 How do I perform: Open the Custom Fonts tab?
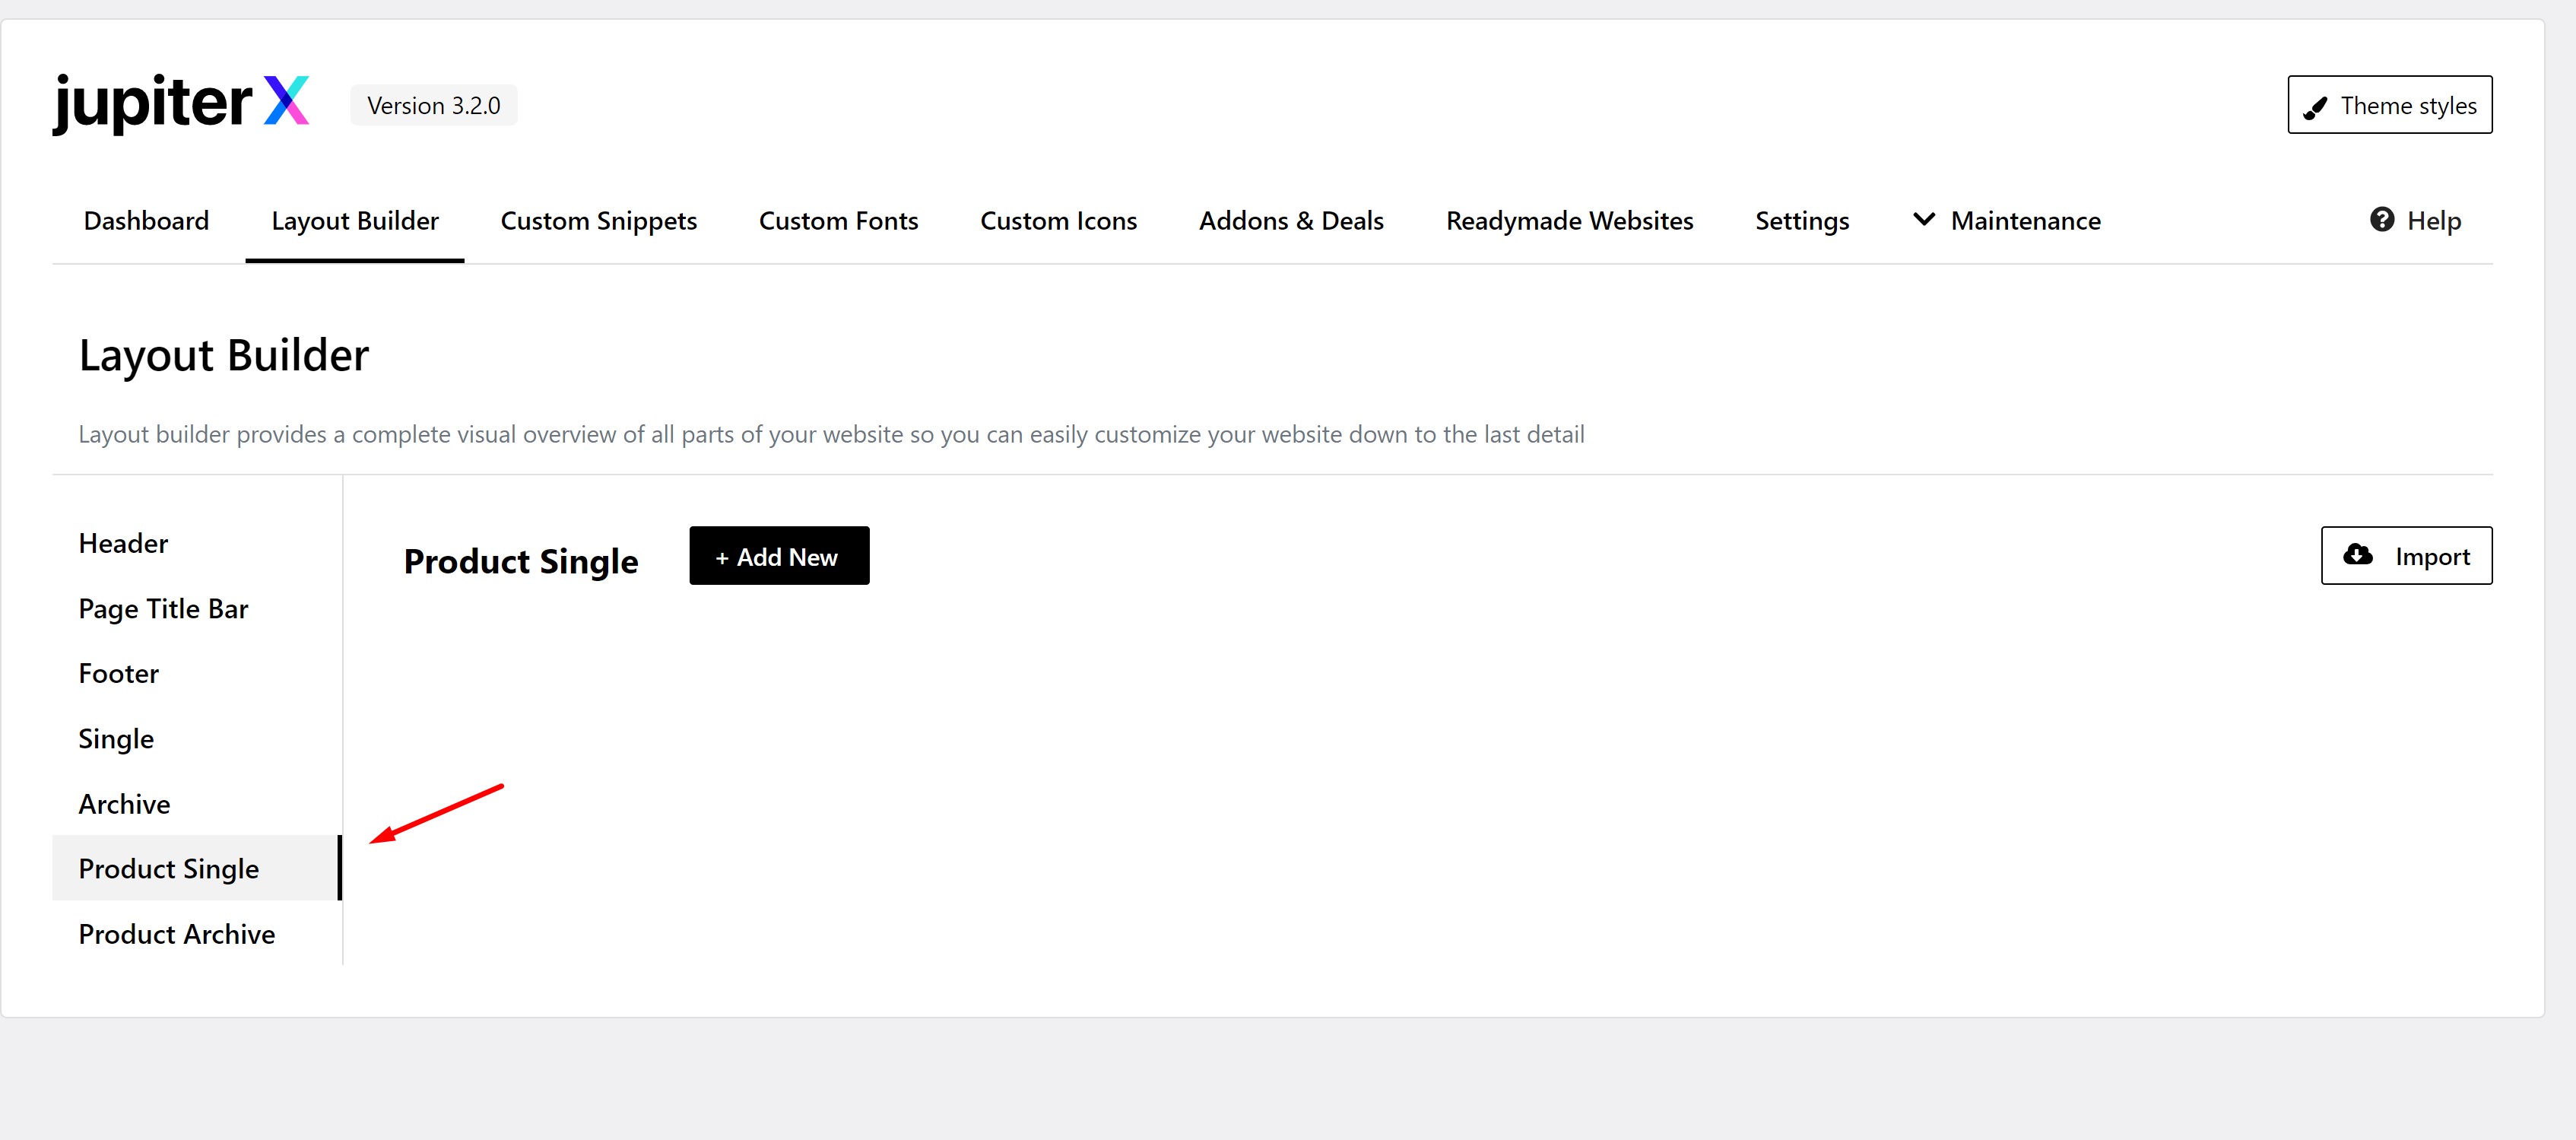[x=838, y=220]
